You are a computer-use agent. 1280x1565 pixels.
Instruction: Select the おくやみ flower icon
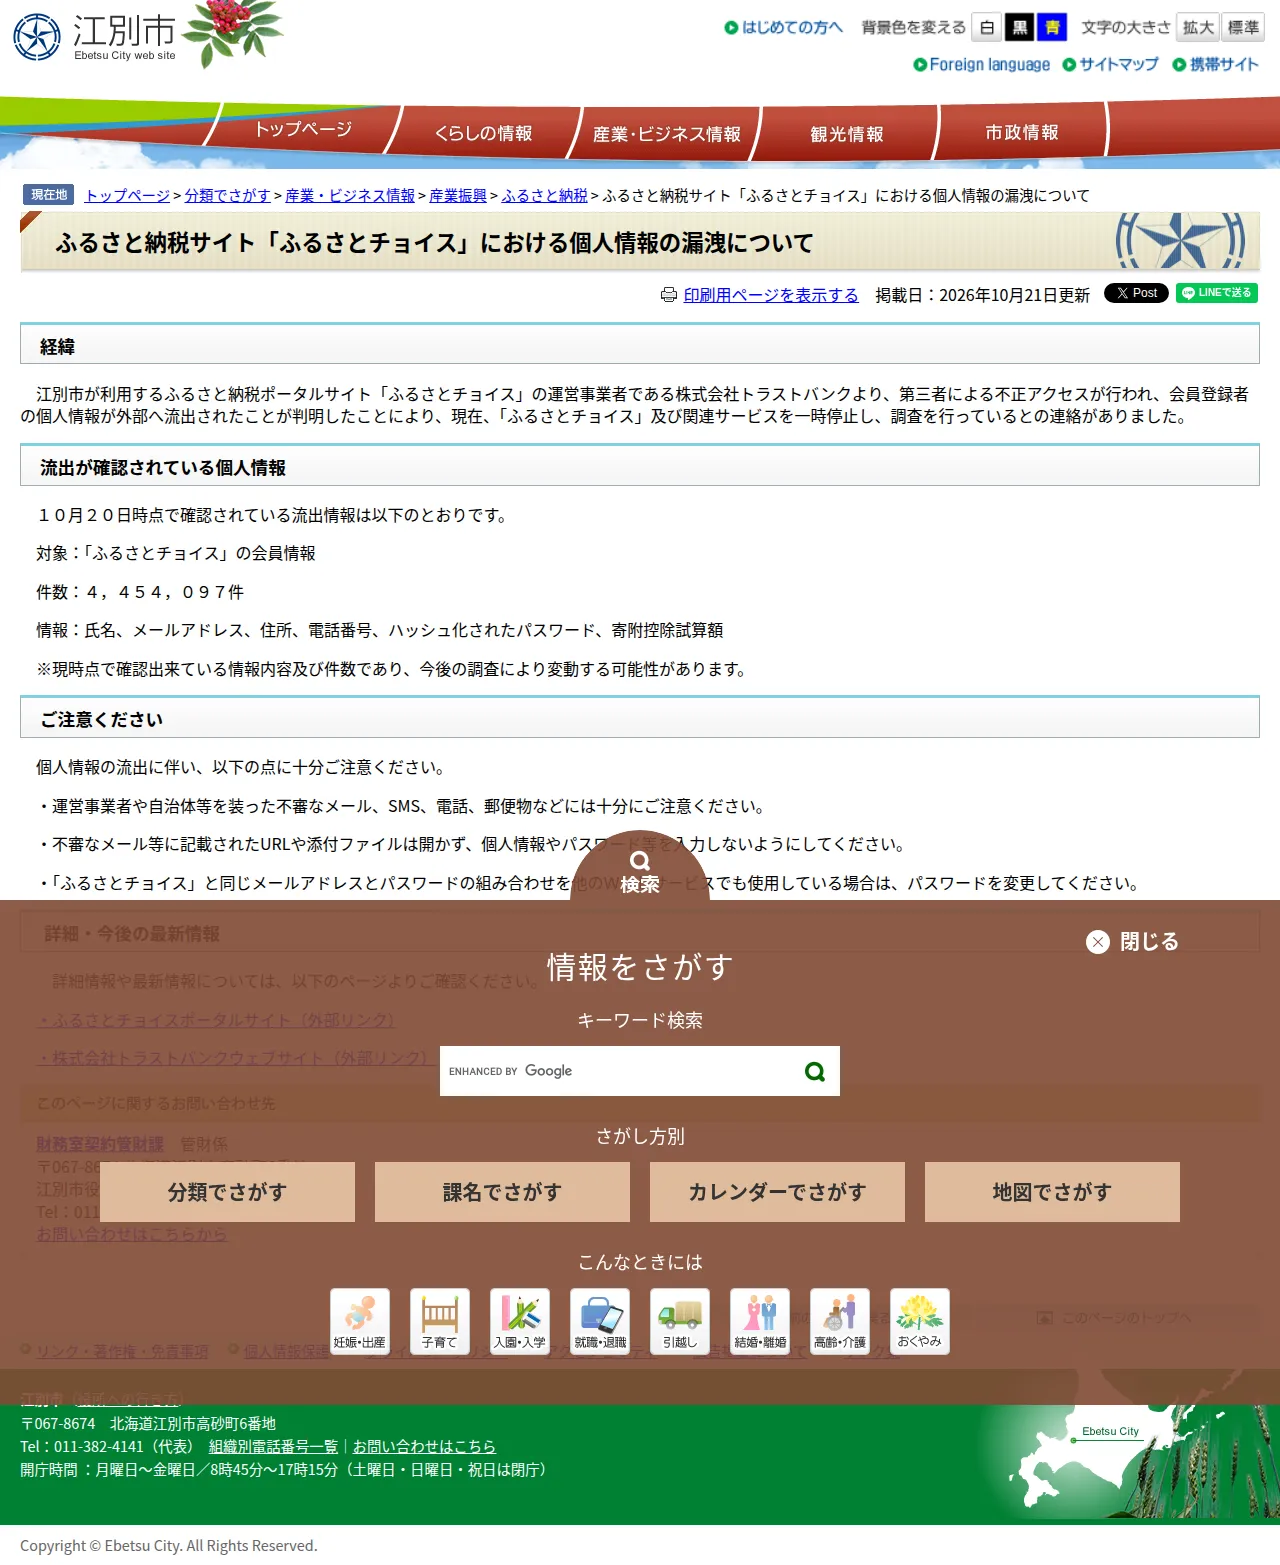[x=920, y=1321]
